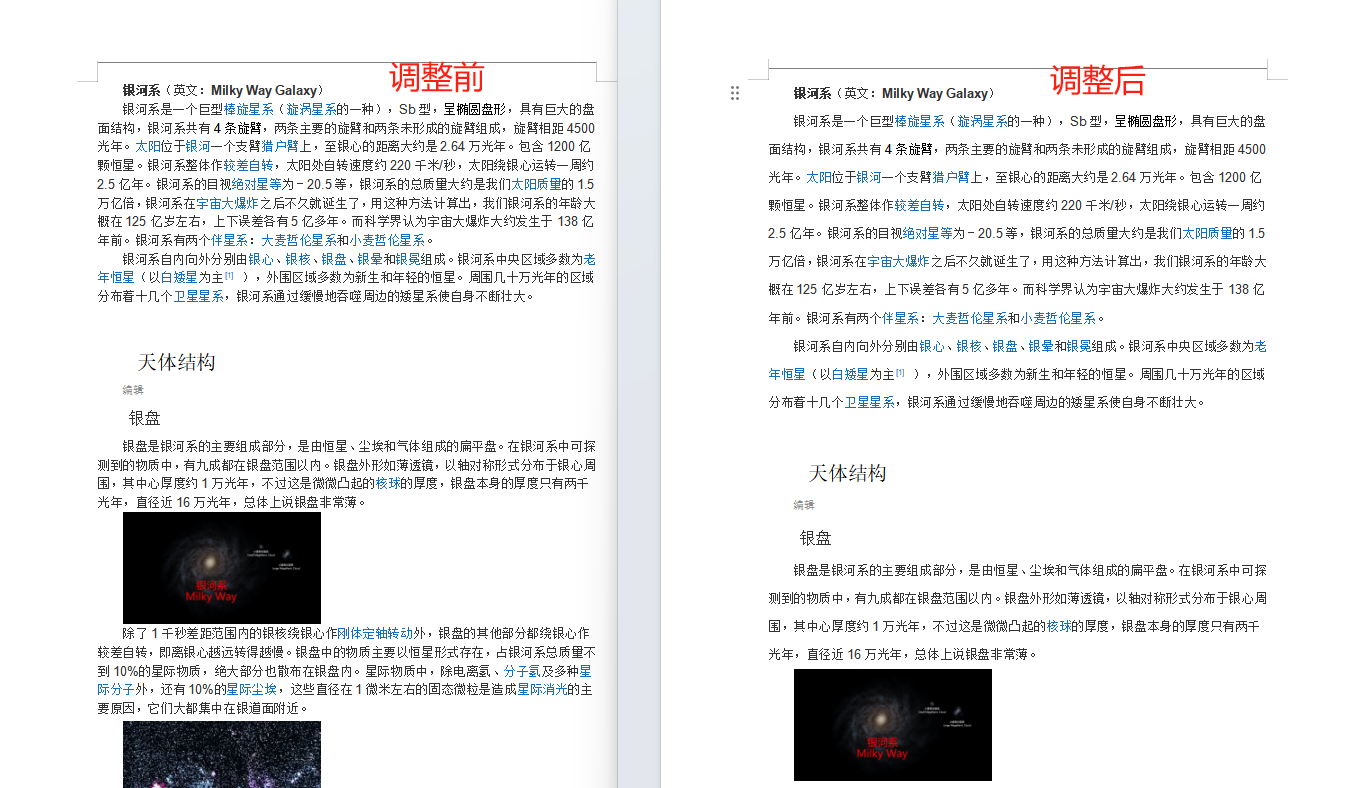Click the 太阳 link in right document
The height and width of the screenshot is (788, 1366).
[819, 177]
